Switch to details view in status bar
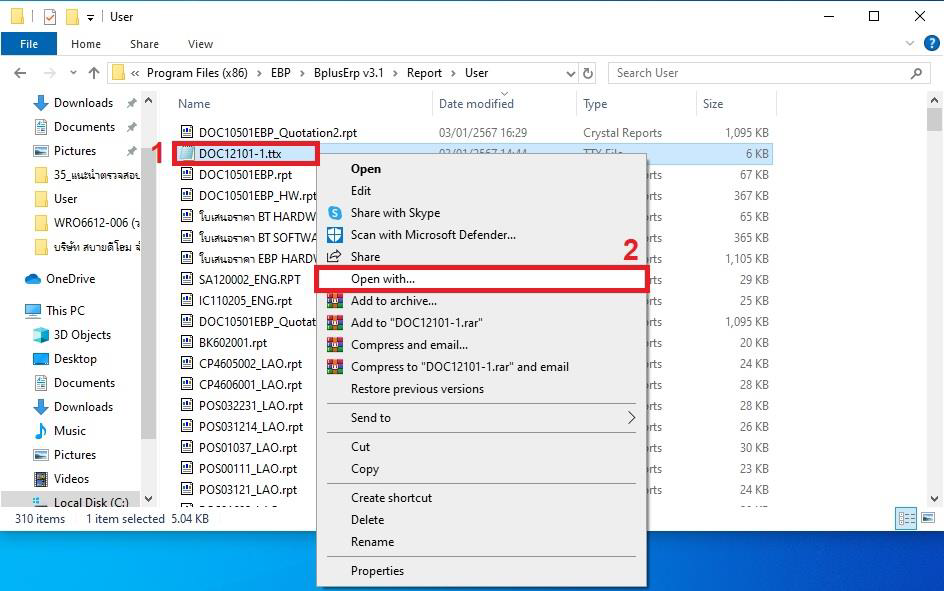Screen dimensions: 944x591 coord(906,519)
